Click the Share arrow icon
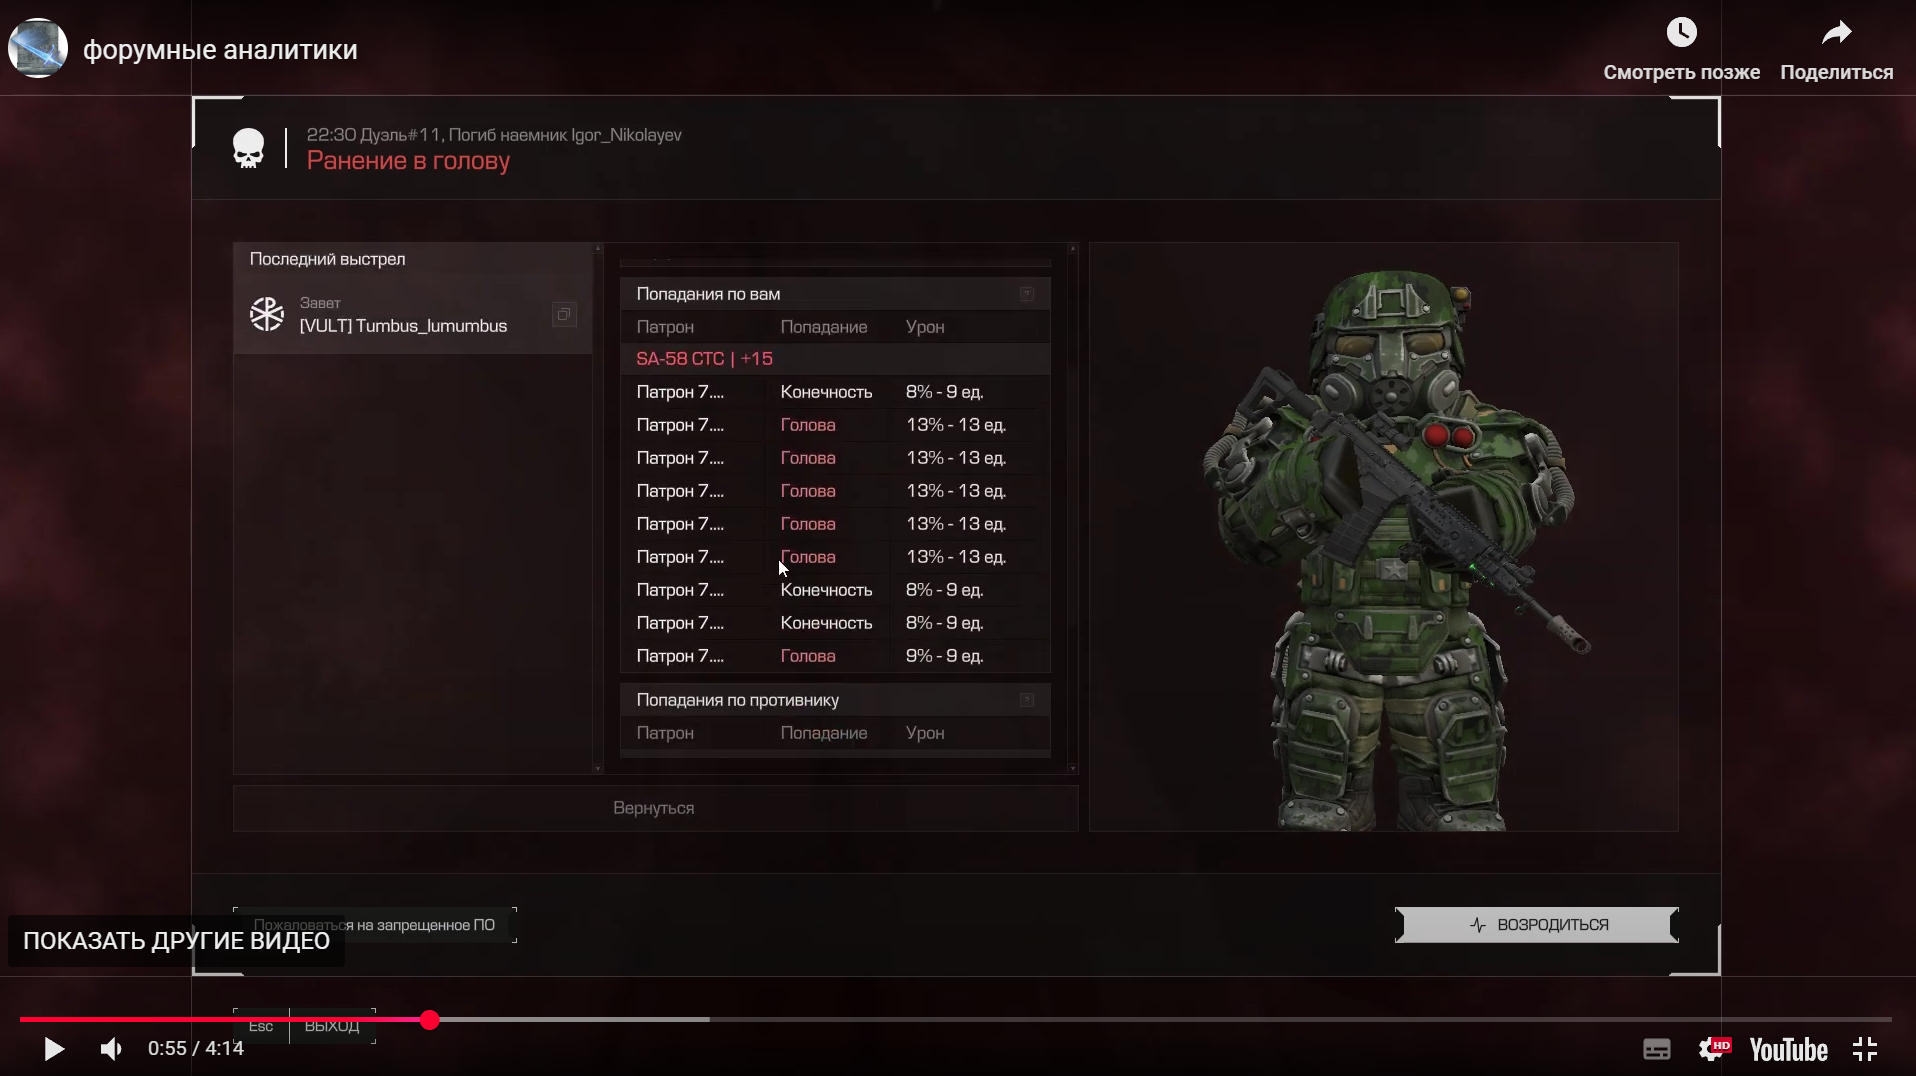 [x=1836, y=33]
